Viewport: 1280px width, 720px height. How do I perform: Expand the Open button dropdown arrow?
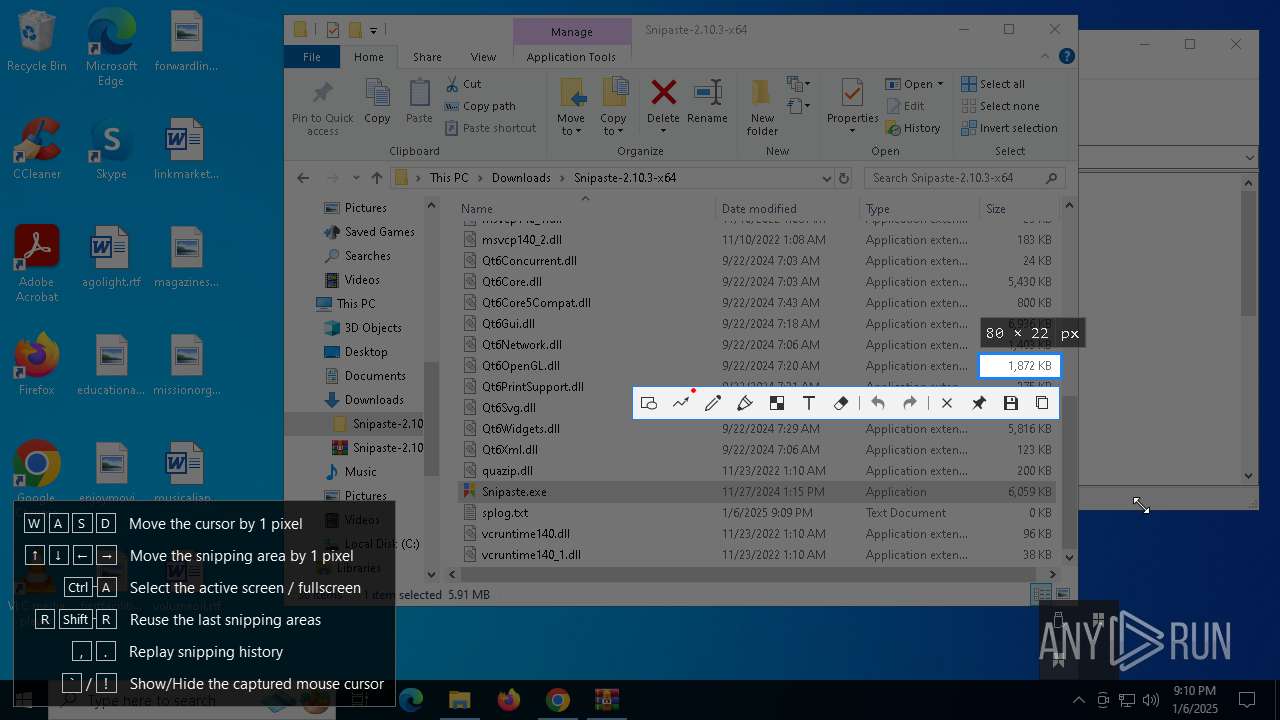pyautogui.click(x=940, y=84)
